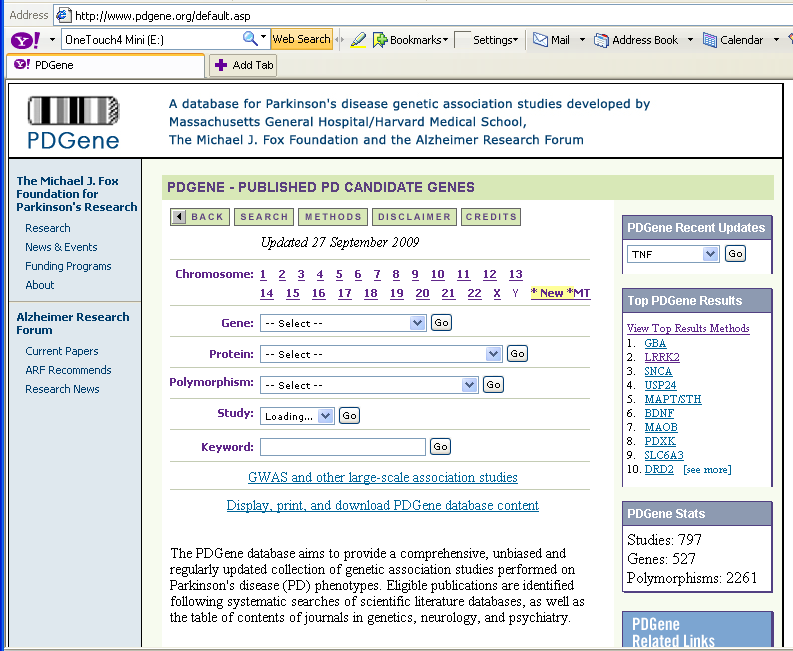Viewport: 793px width, 651px height.
Task: Open Display, print, and download database content
Action: coord(383,505)
